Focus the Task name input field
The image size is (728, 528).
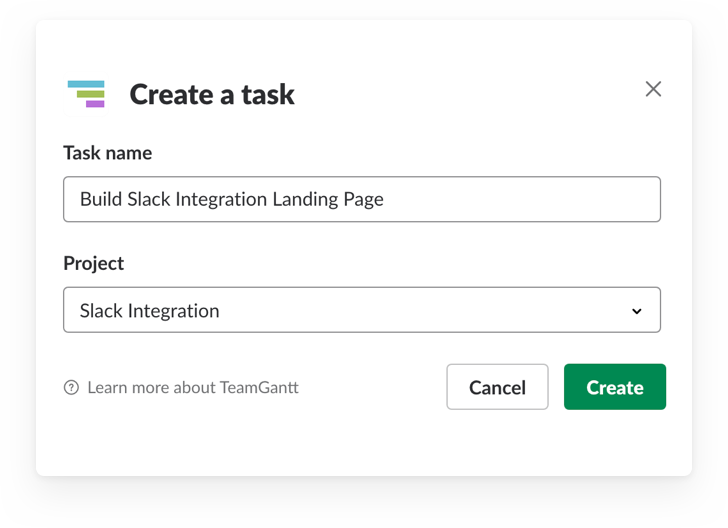click(x=362, y=199)
